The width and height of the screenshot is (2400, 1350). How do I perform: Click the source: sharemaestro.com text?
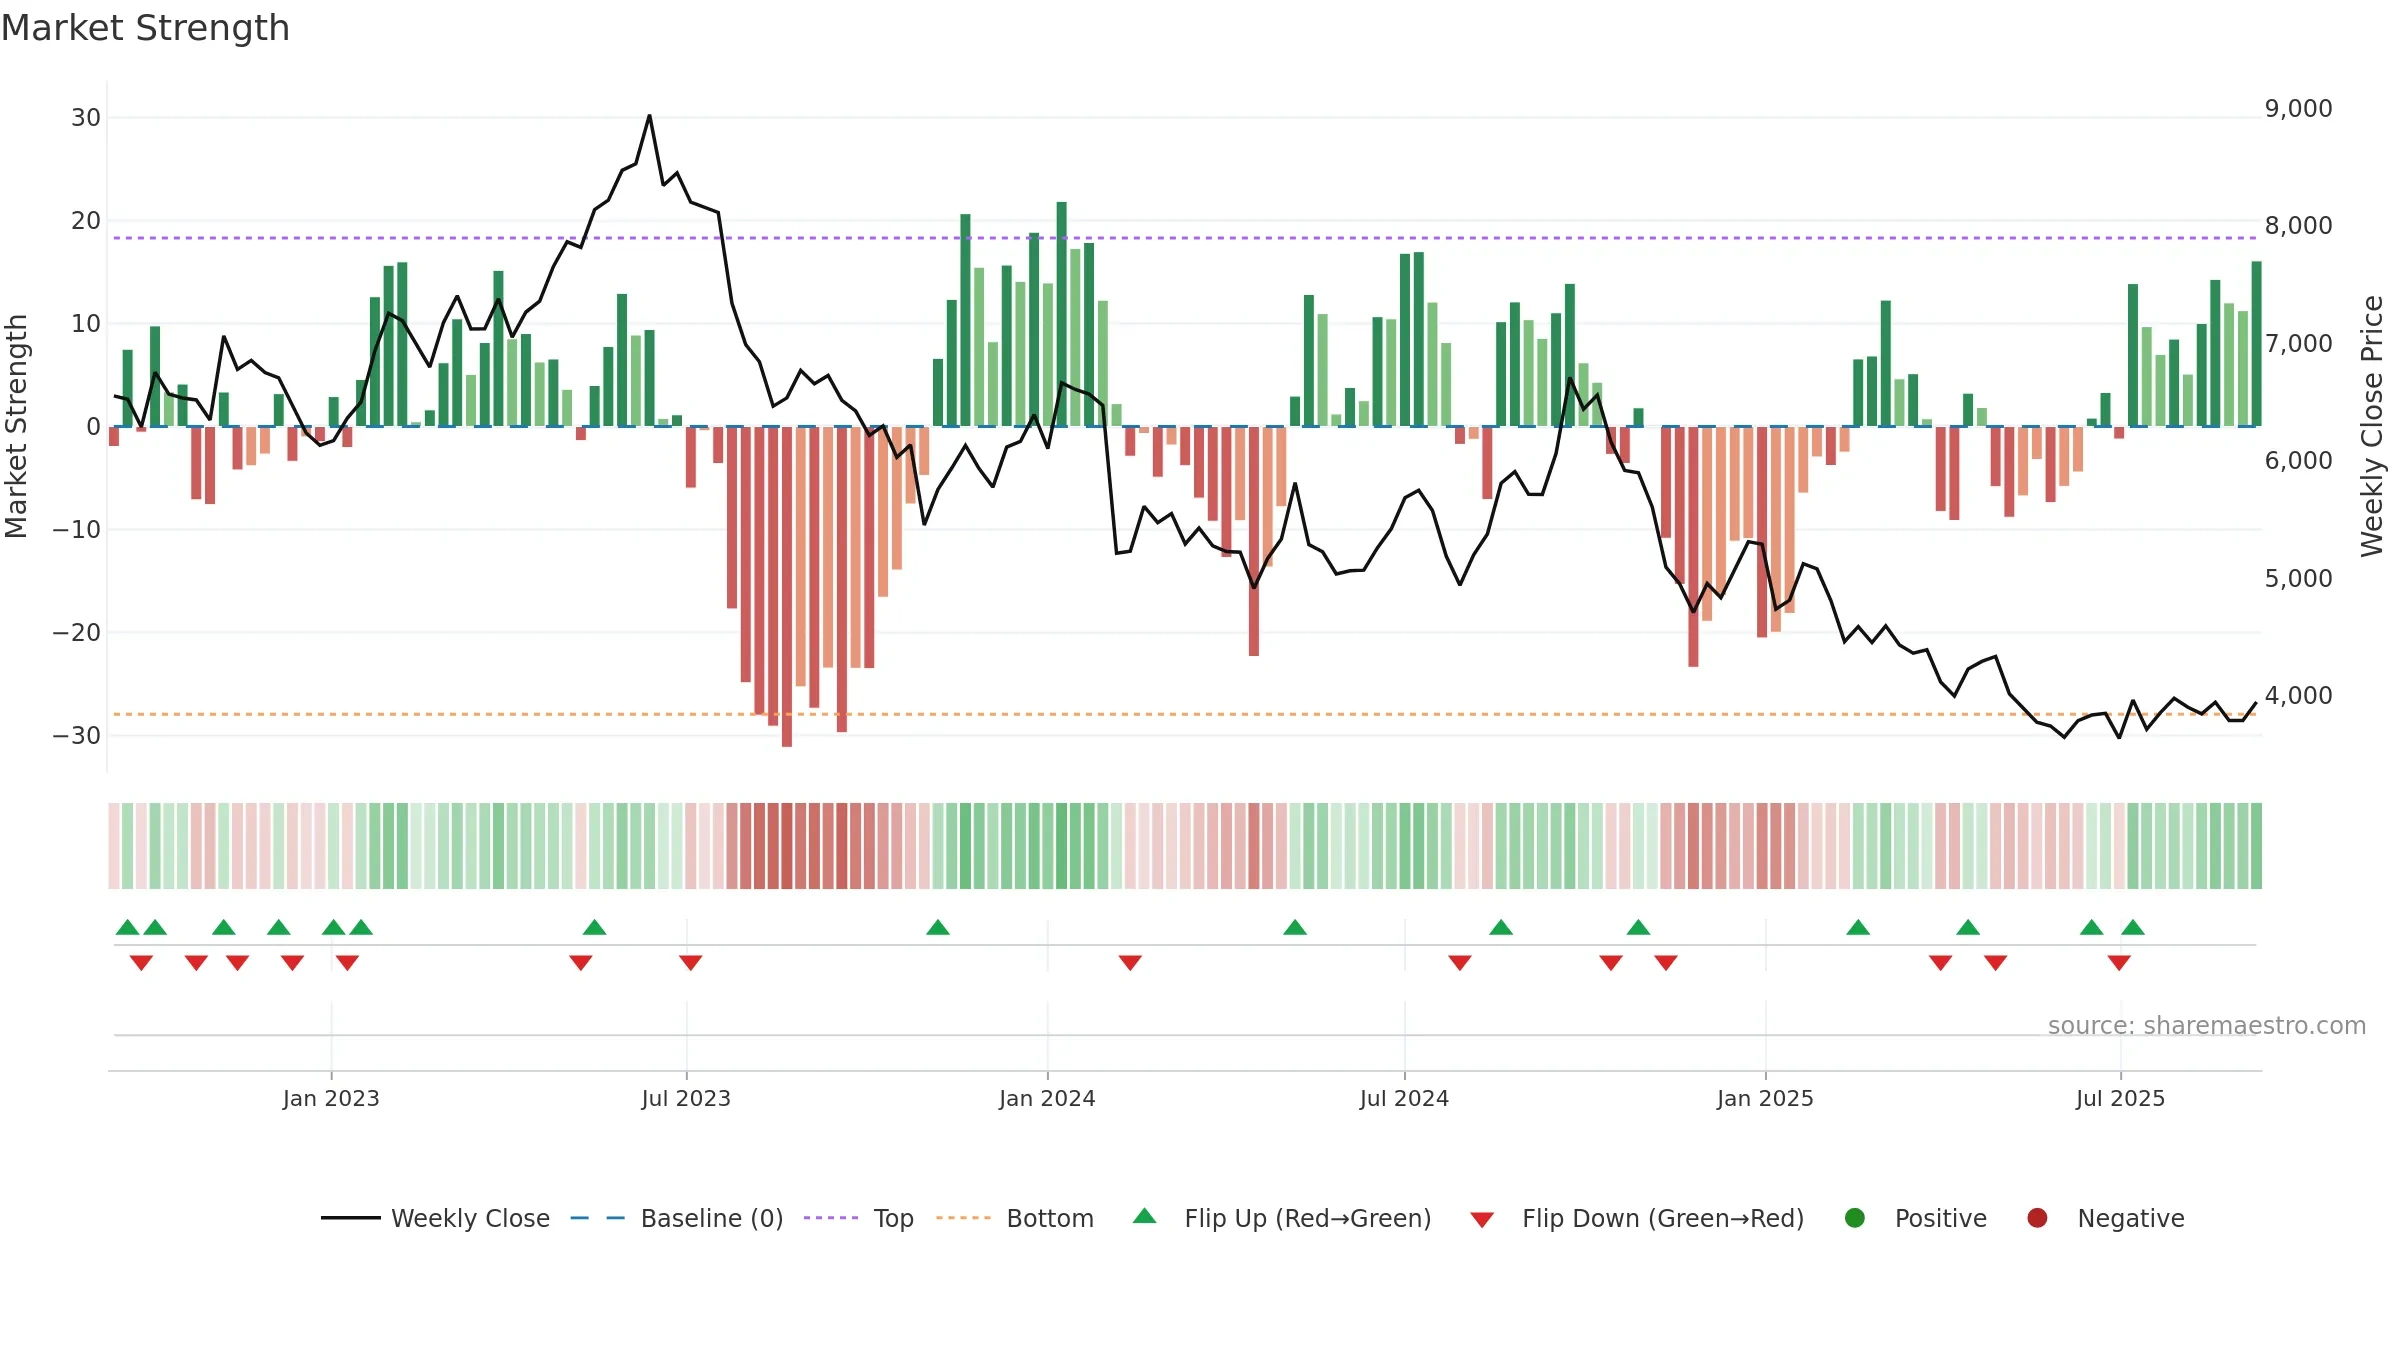point(2207,1026)
